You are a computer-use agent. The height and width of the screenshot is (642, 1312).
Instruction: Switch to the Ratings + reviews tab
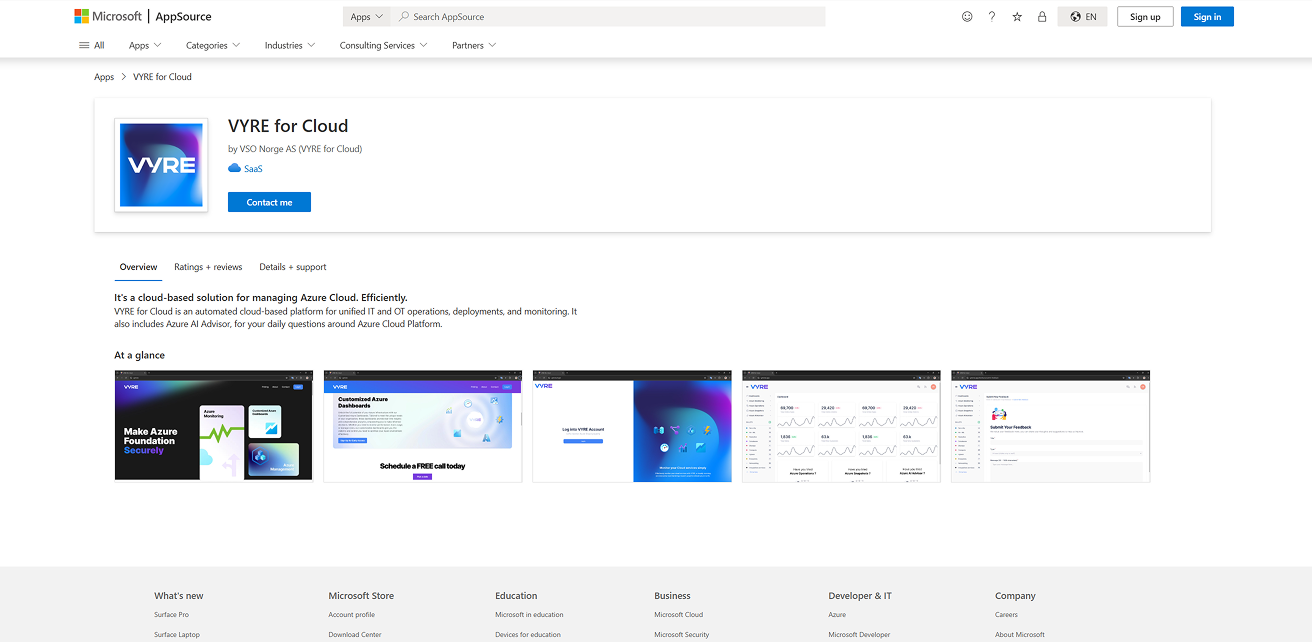coord(207,267)
